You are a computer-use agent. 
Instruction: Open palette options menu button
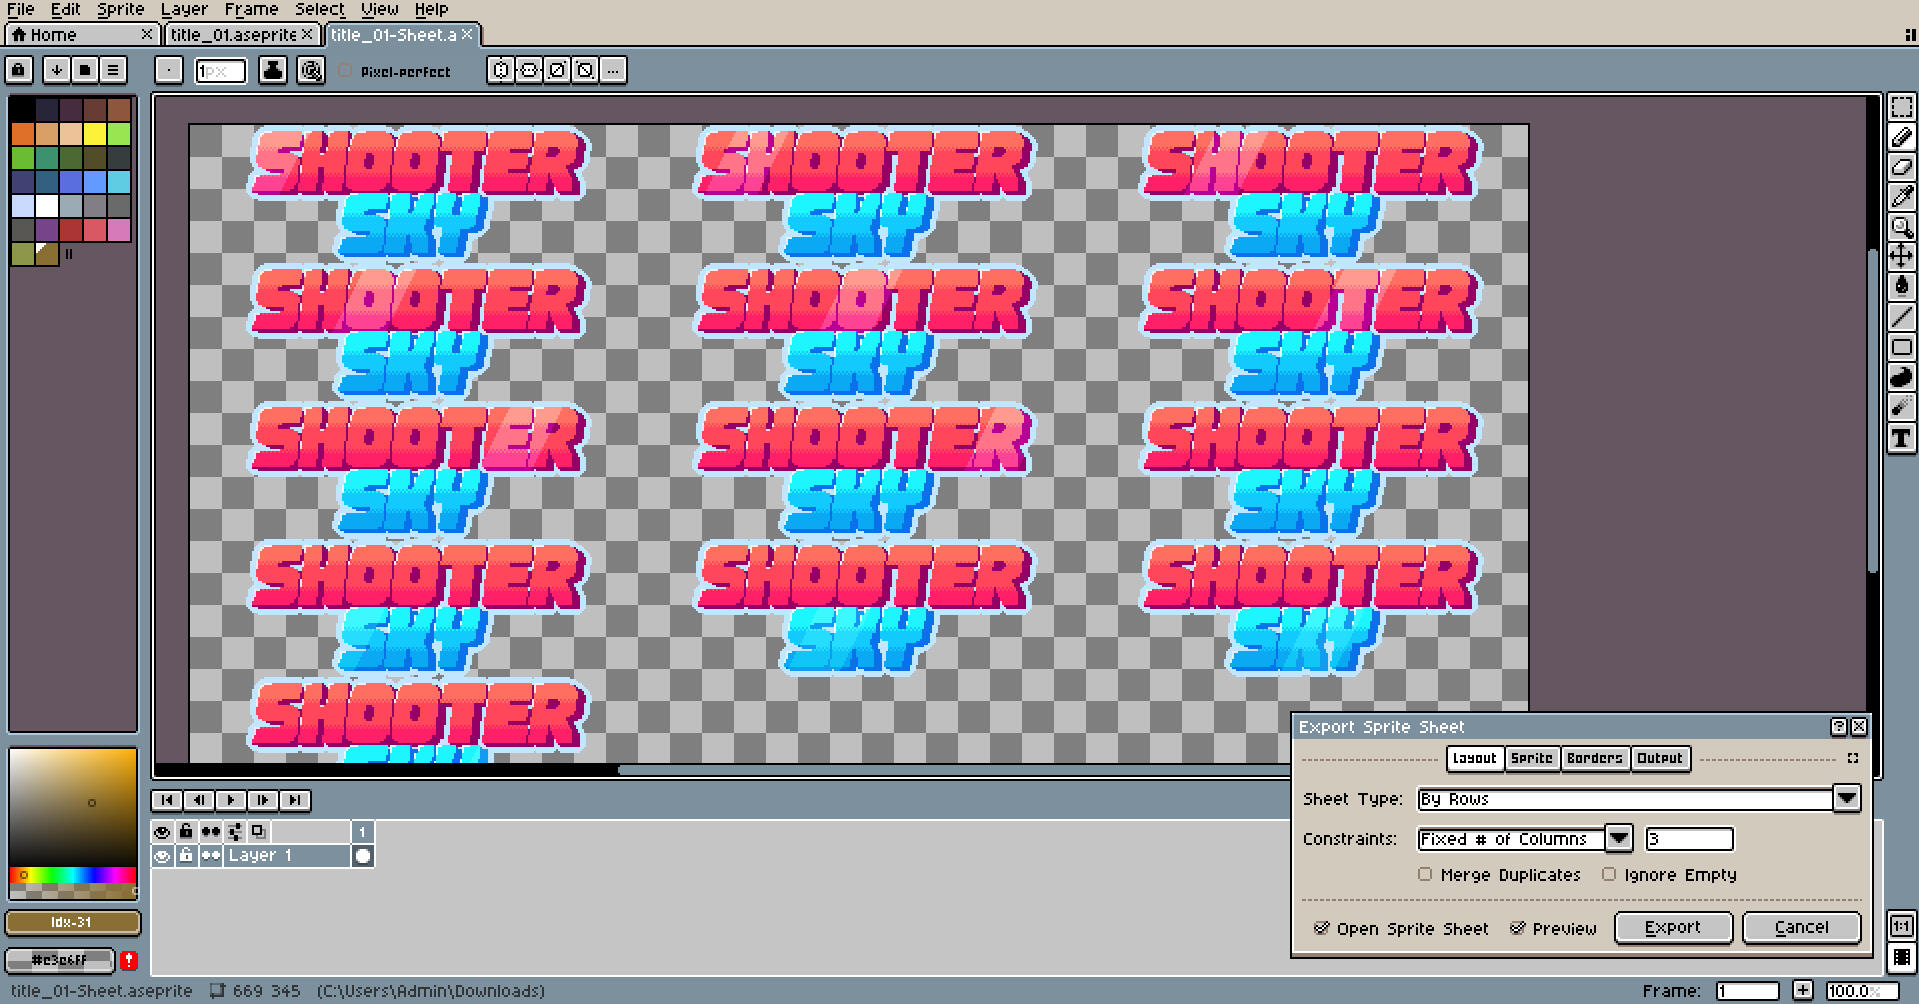tap(113, 70)
